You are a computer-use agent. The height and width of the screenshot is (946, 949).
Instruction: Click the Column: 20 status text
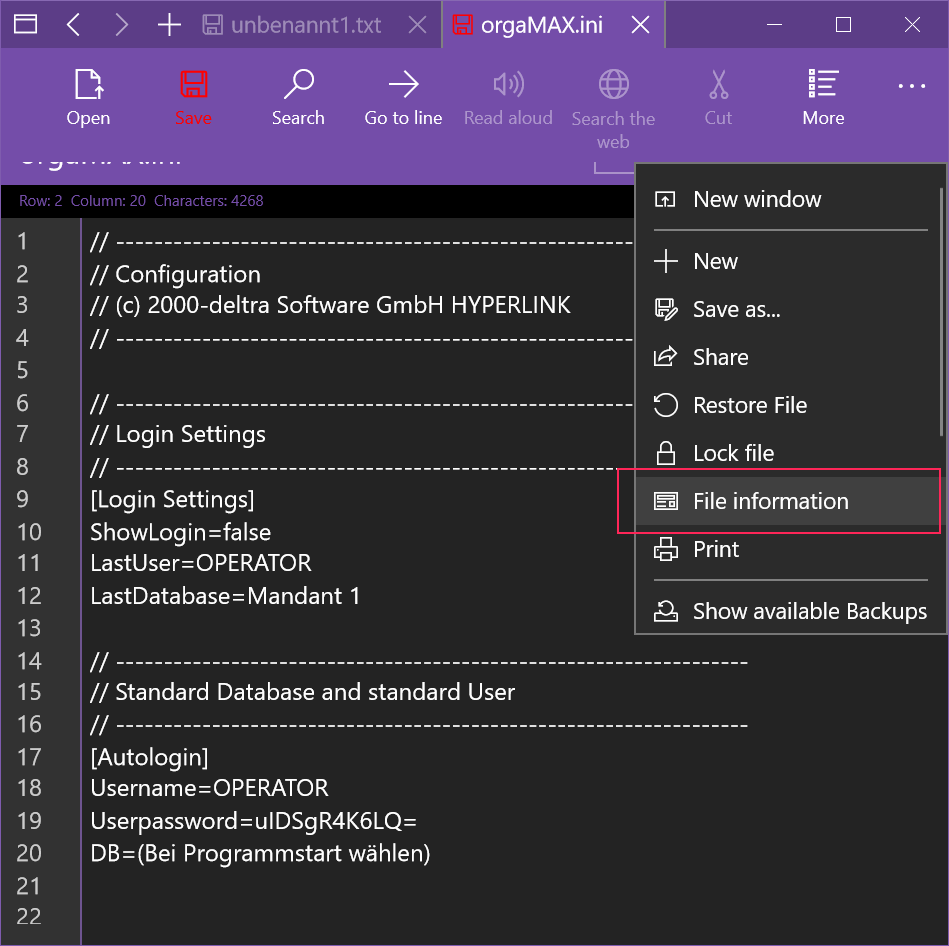tap(108, 201)
